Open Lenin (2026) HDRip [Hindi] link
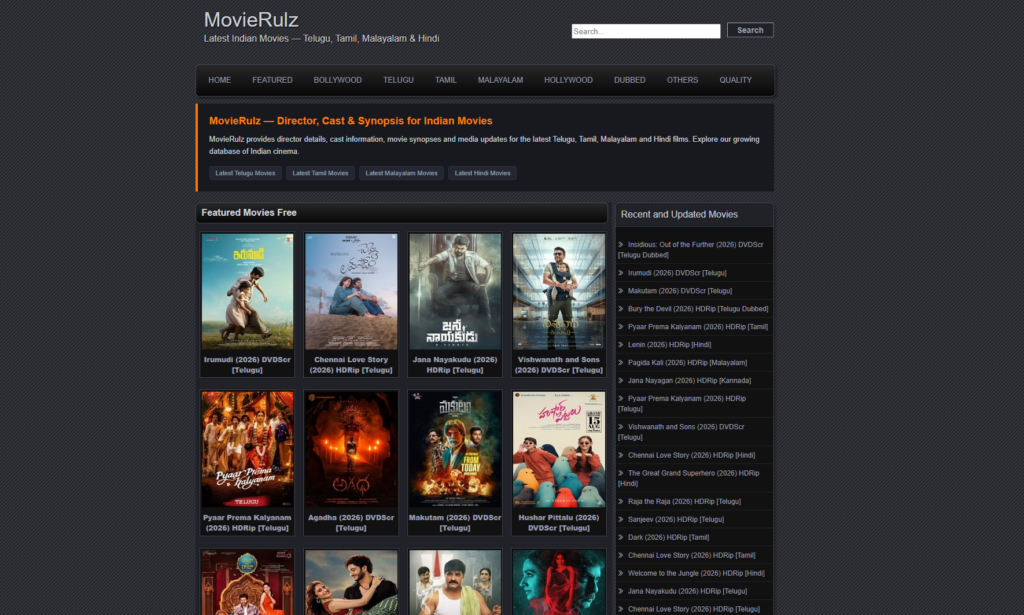This screenshot has width=1024, height=615. pyautogui.click(x=669, y=345)
